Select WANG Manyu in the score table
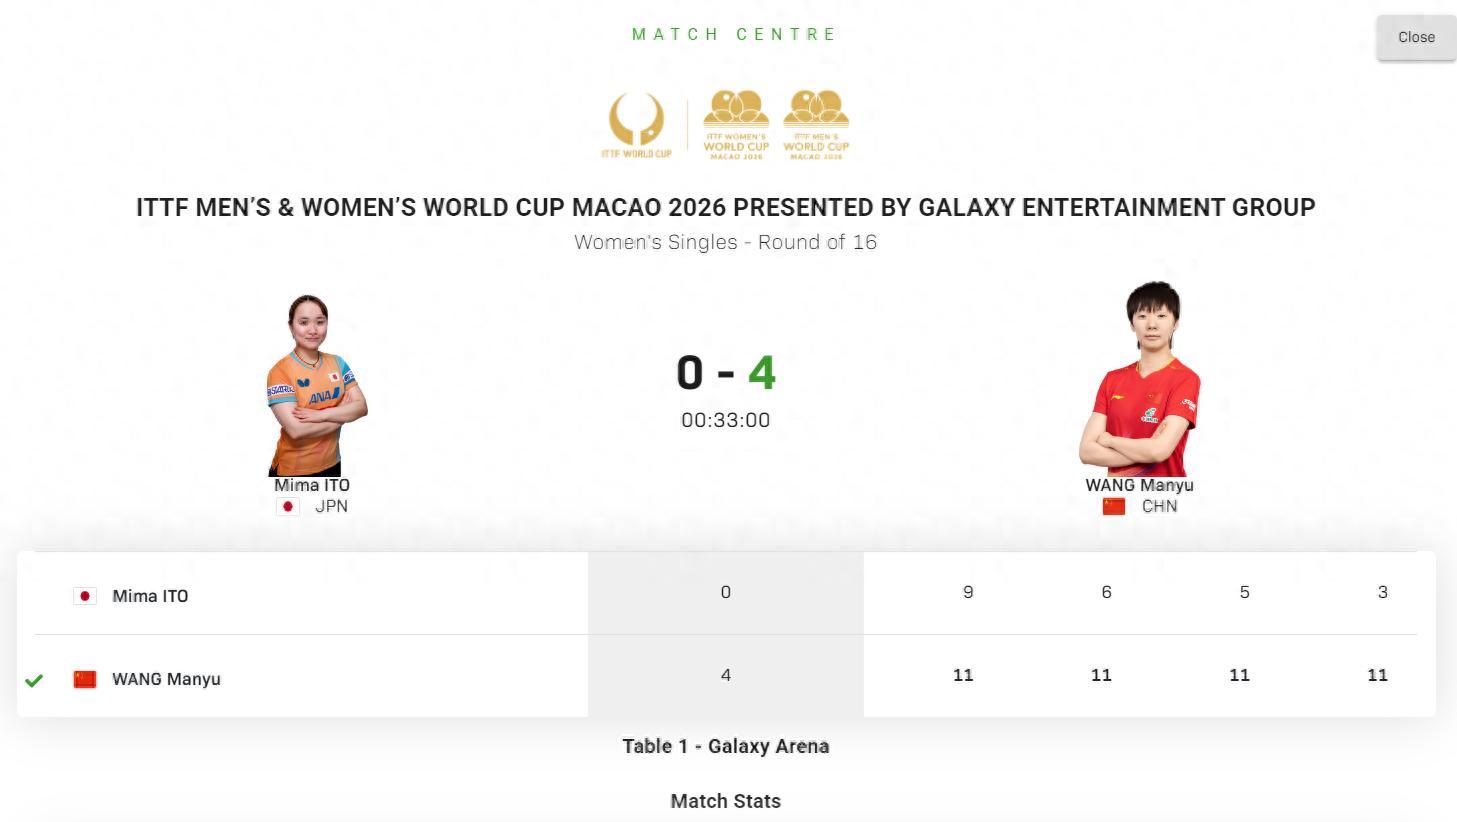Screen dimensions: 1457x822 click(x=166, y=679)
